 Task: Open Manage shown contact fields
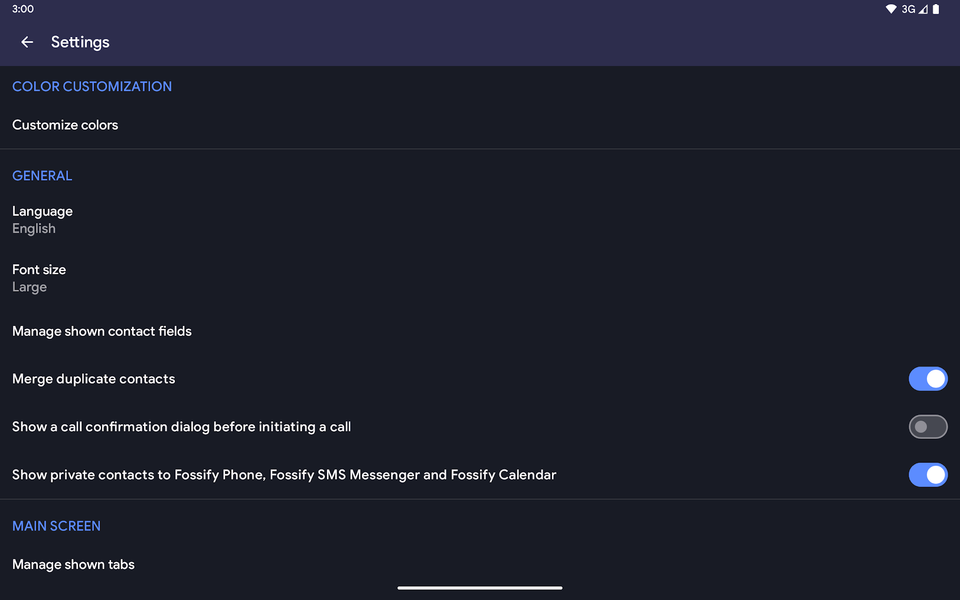pos(101,331)
